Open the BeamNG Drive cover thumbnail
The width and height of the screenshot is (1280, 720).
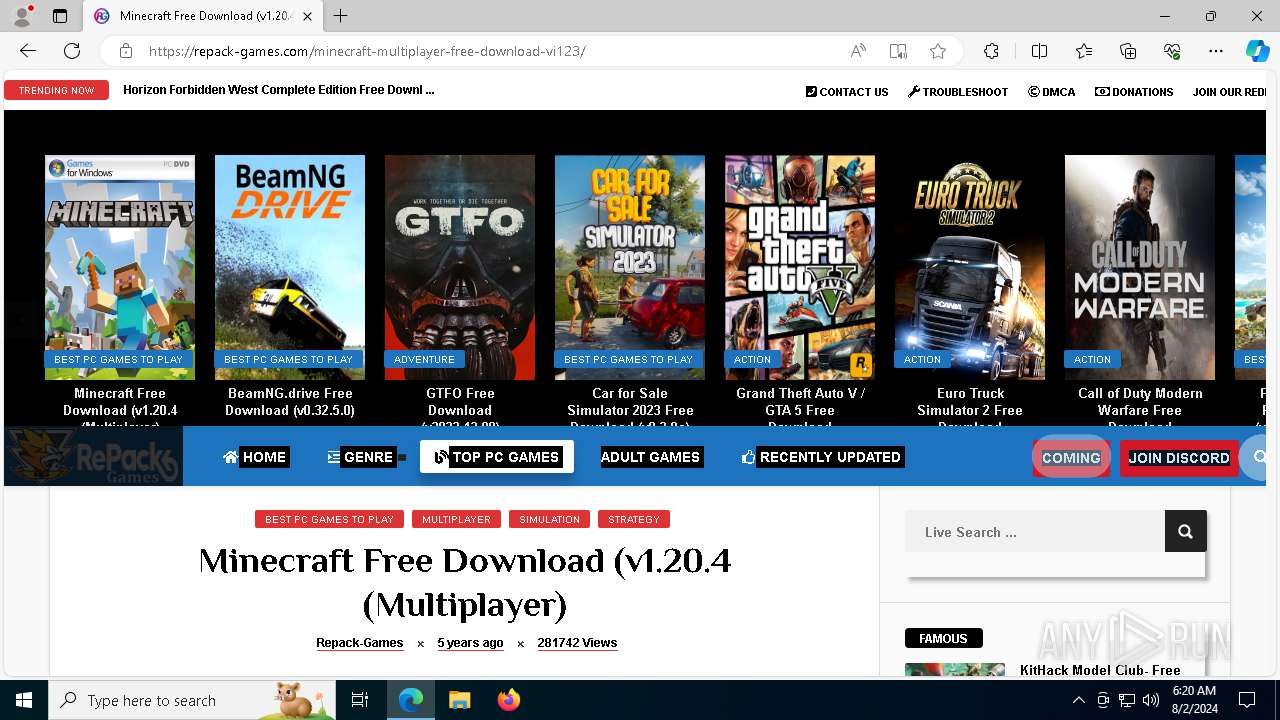pyautogui.click(x=290, y=267)
